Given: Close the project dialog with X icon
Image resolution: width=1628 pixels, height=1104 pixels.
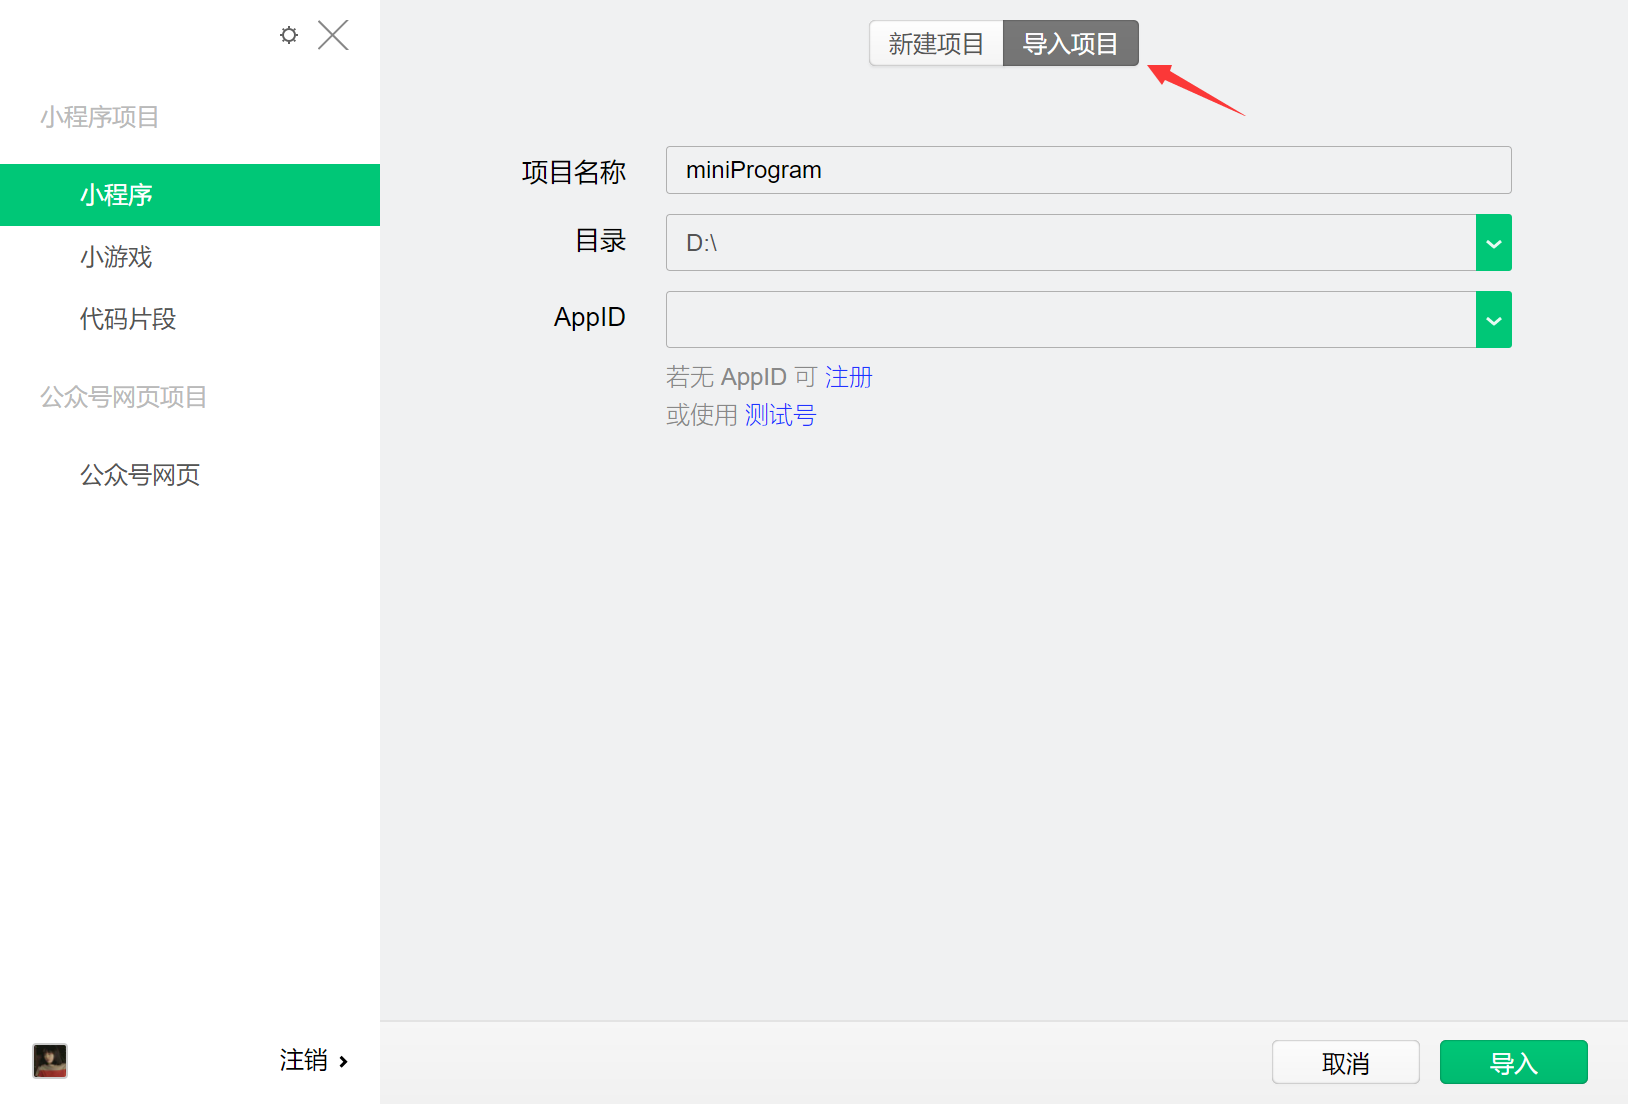Looking at the screenshot, I should coord(333,35).
